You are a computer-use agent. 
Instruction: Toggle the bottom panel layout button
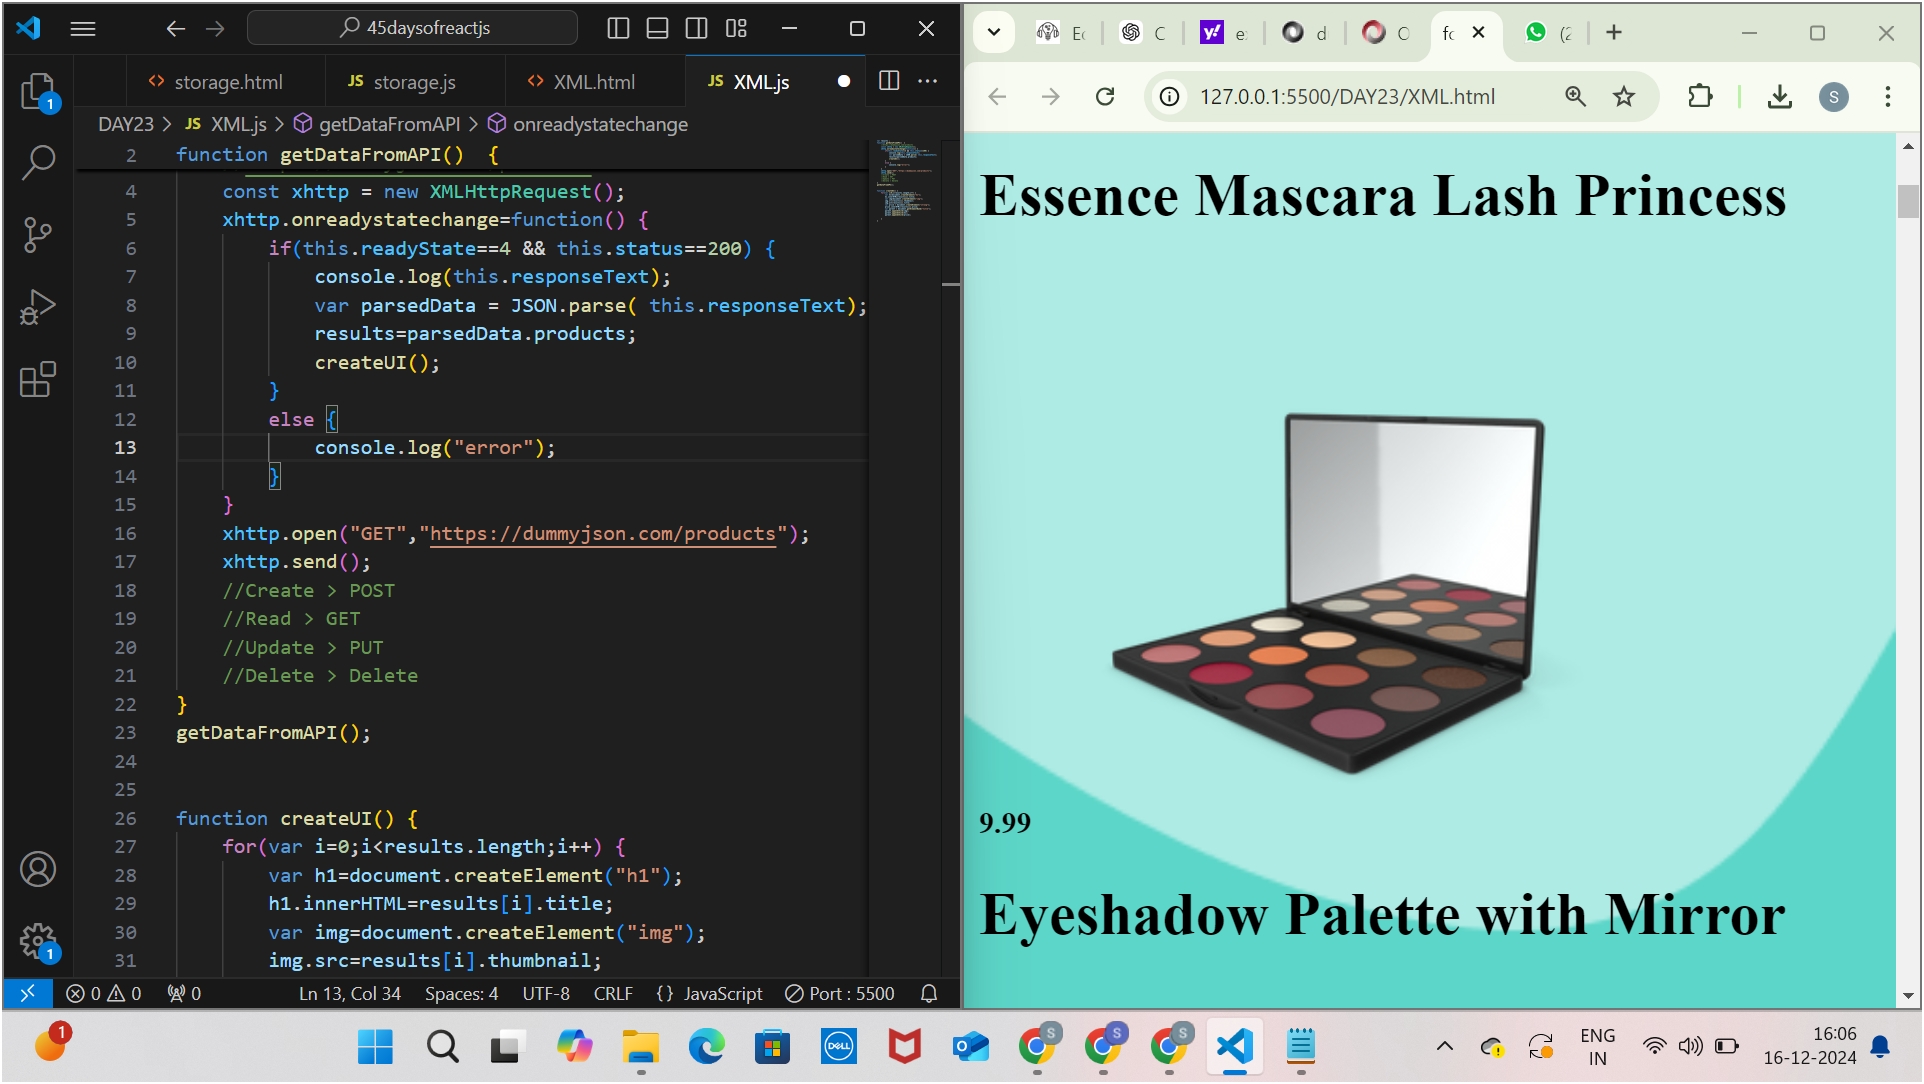click(657, 28)
